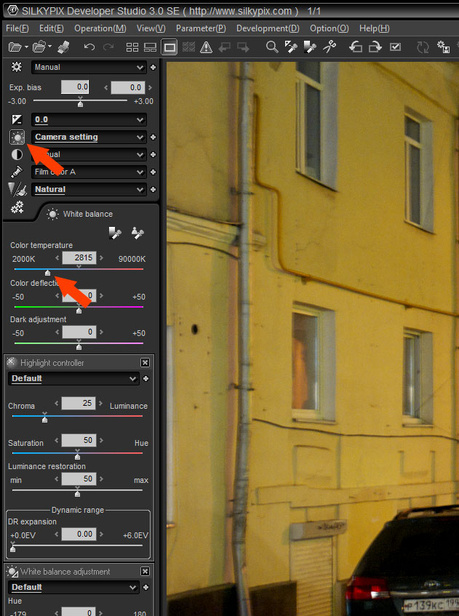459x616 pixels.
Task: Decrease Luminance restoration with left arrow
Action: tap(57, 478)
